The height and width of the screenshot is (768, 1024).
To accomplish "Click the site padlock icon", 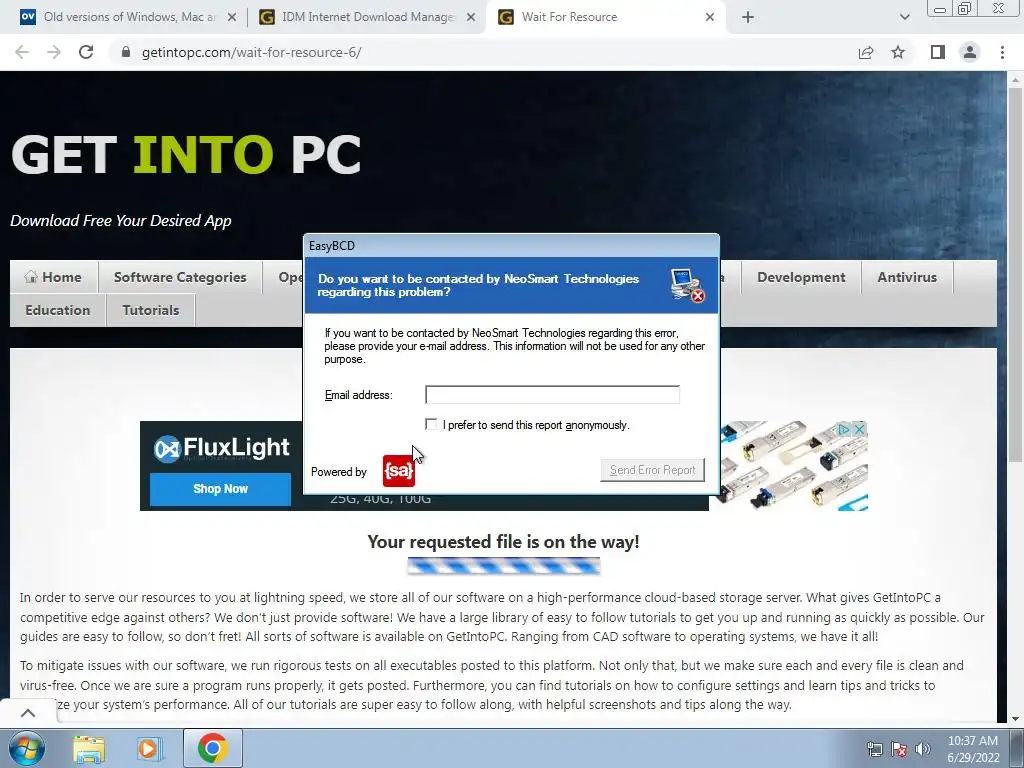I will click(x=126, y=52).
